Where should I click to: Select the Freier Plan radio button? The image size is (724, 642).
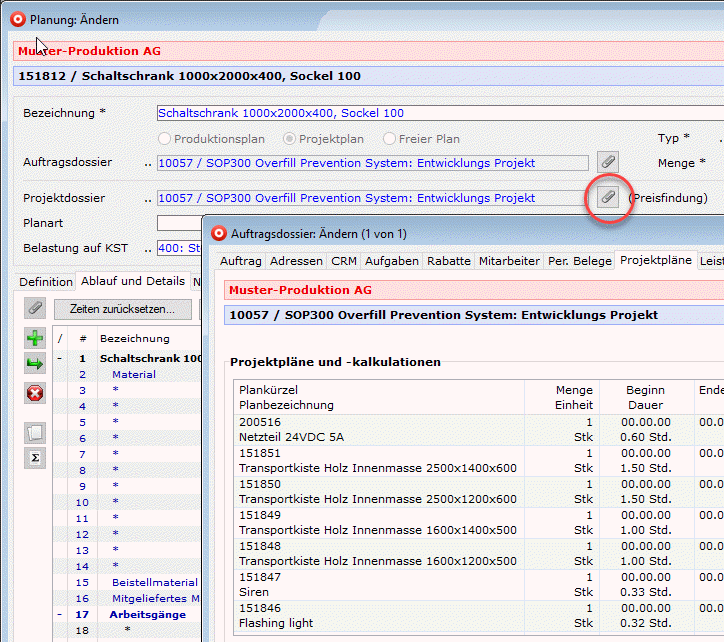click(x=390, y=139)
